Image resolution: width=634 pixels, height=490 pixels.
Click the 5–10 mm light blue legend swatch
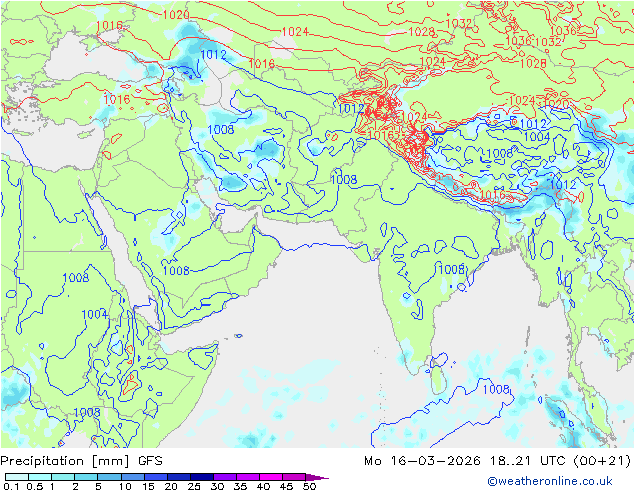pyautogui.click(x=109, y=477)
